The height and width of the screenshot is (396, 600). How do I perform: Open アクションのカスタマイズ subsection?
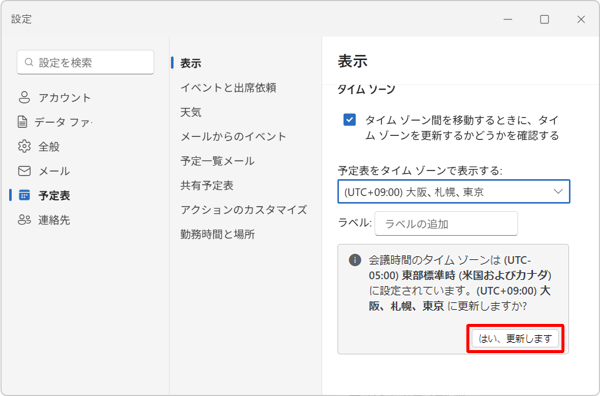coord(244,210)
